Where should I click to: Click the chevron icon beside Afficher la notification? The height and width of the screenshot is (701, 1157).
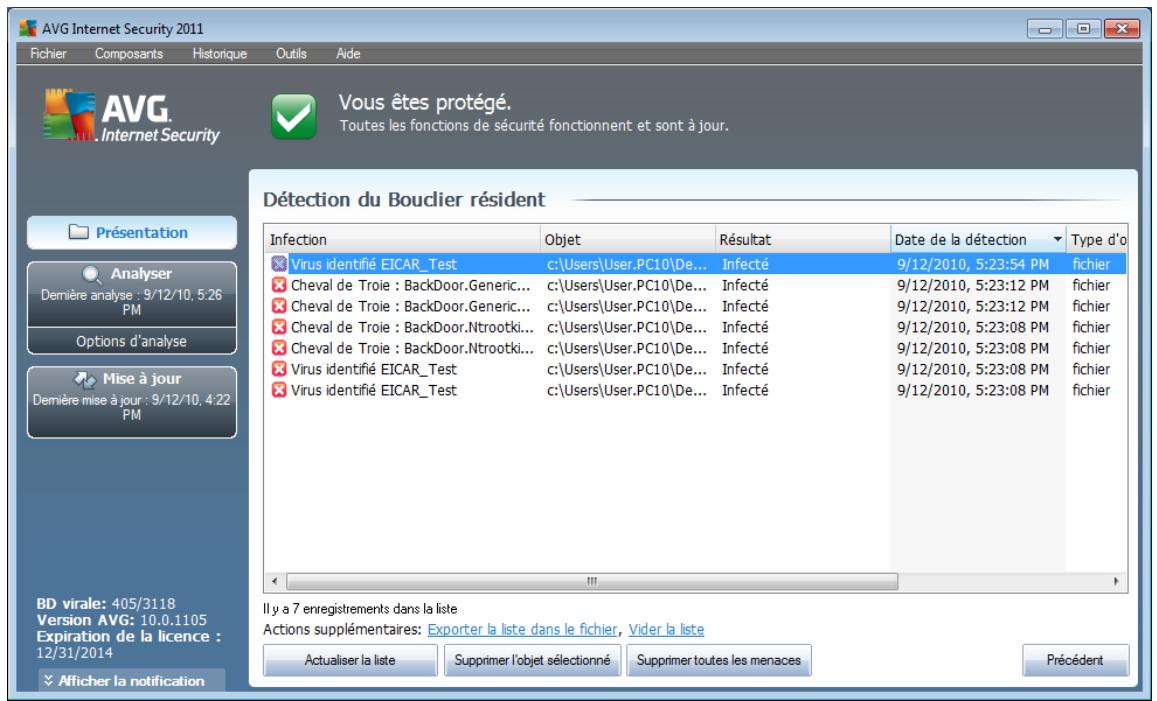48,680
